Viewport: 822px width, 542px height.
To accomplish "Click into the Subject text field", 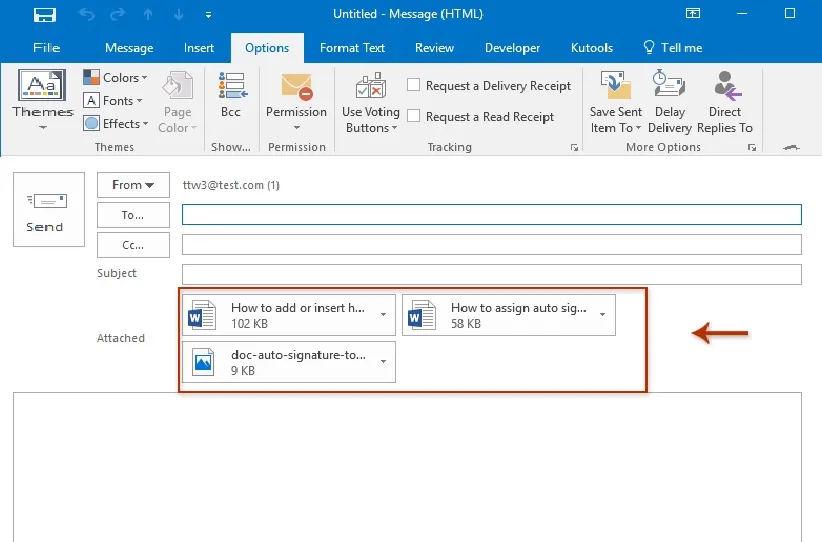I will 491,275.
